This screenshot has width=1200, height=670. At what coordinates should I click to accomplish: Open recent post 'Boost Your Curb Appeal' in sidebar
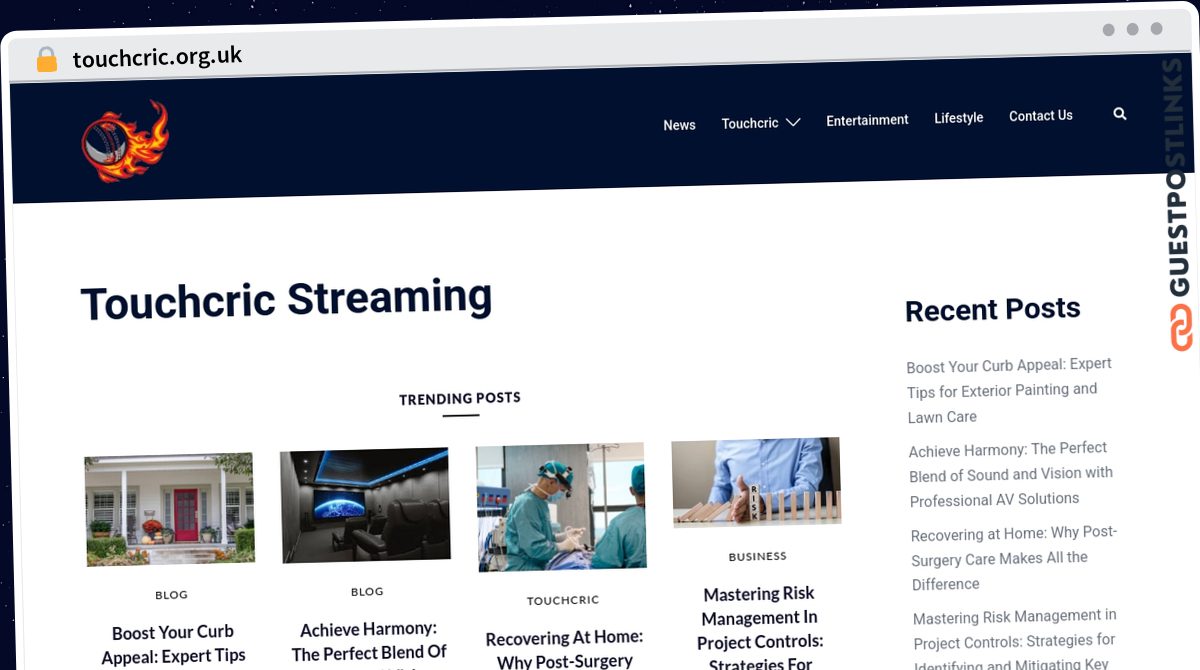(x=1009, y=390)
